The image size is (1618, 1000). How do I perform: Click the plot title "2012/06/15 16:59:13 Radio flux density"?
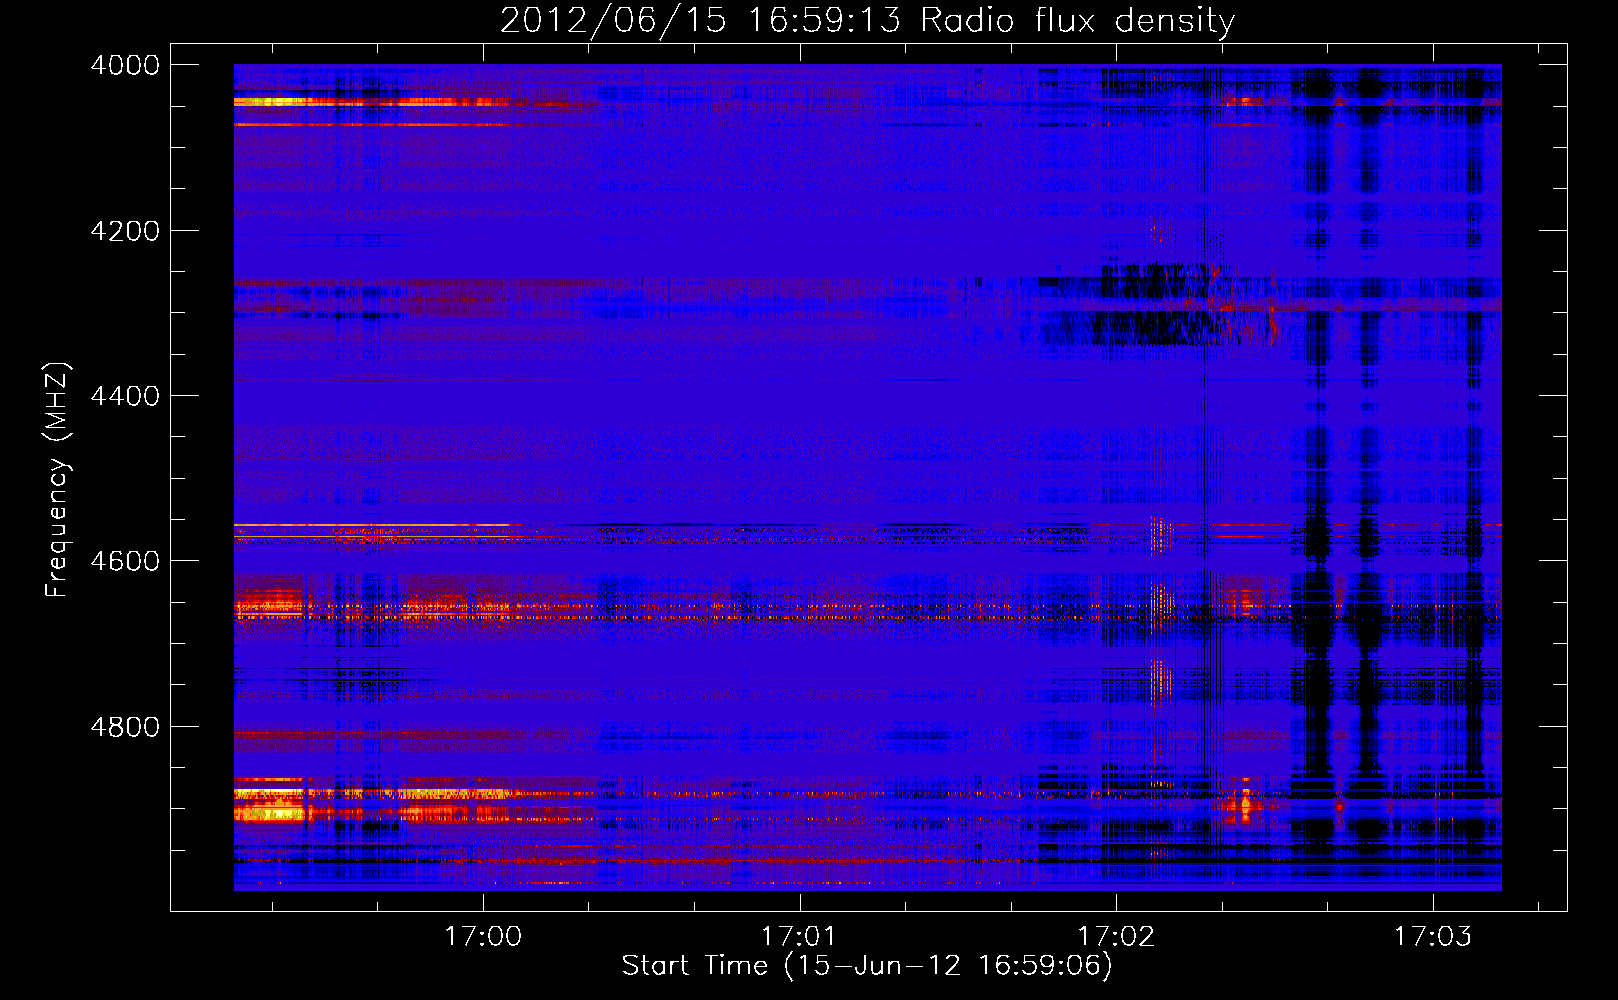pyautogui.click(x=867, y=20)
